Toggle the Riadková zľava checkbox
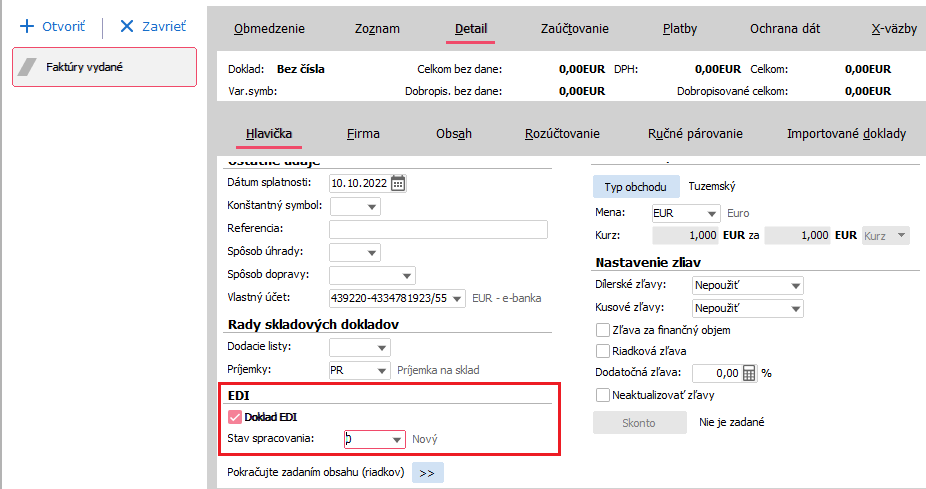 [x=602, y=351]
